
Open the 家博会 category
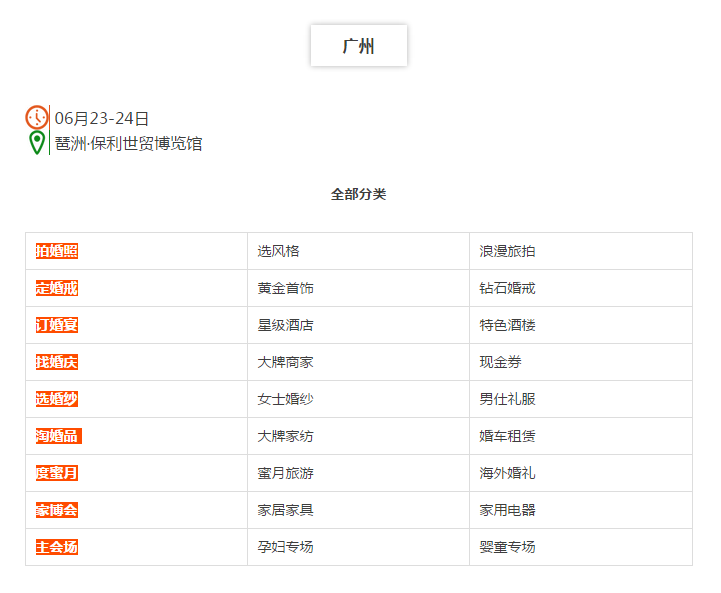tap(57, 510)
